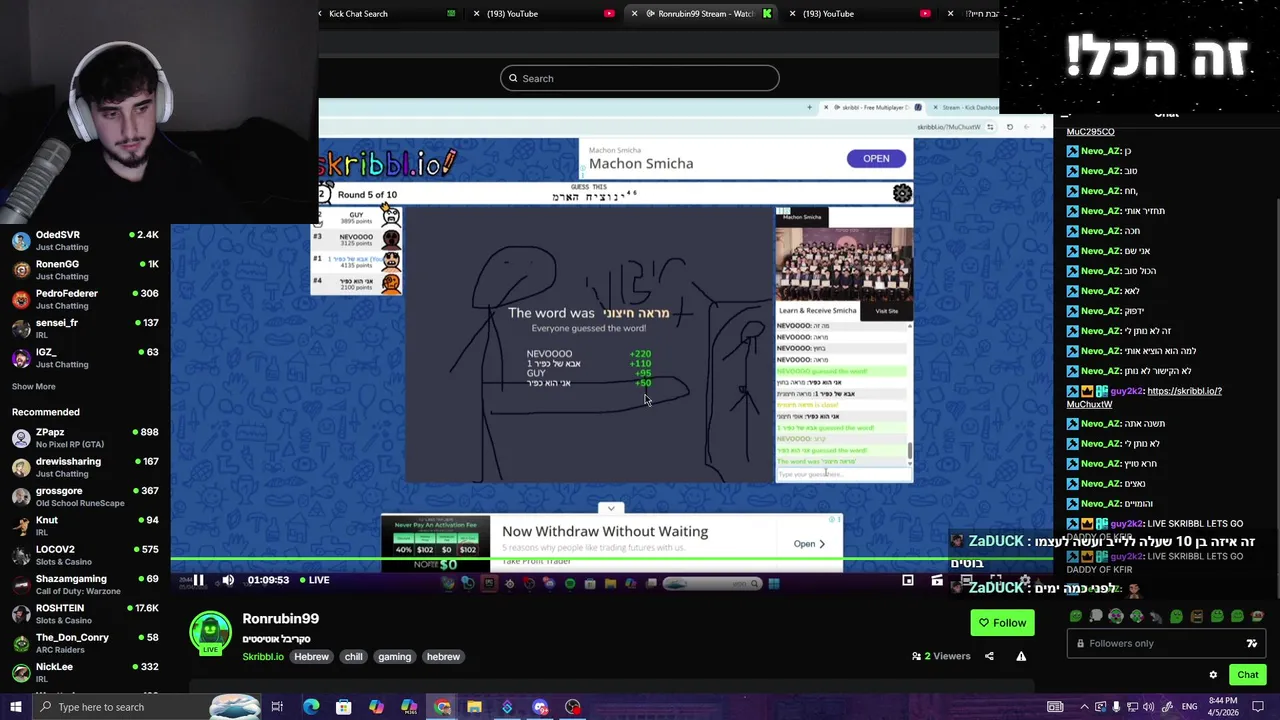1280x720 pixels.
Task: Launch Microsoft Edge from taskbar
Action: [x=311, y=707]
